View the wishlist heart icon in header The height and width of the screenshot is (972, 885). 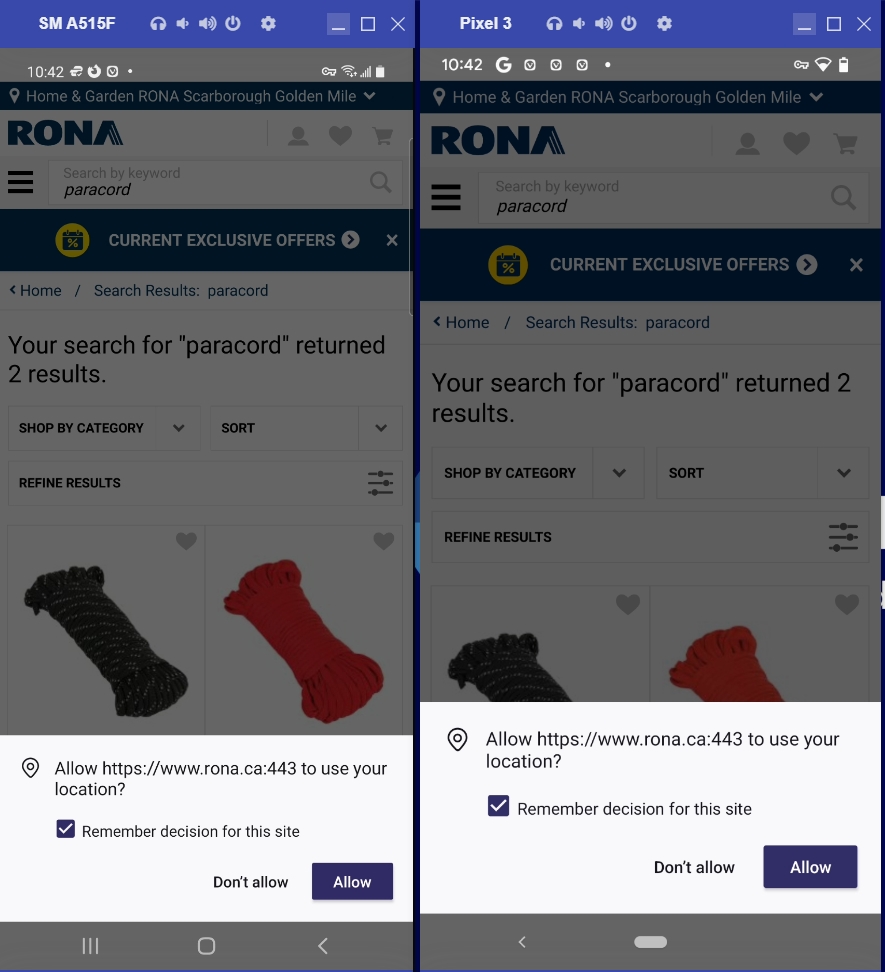point(340,133)
